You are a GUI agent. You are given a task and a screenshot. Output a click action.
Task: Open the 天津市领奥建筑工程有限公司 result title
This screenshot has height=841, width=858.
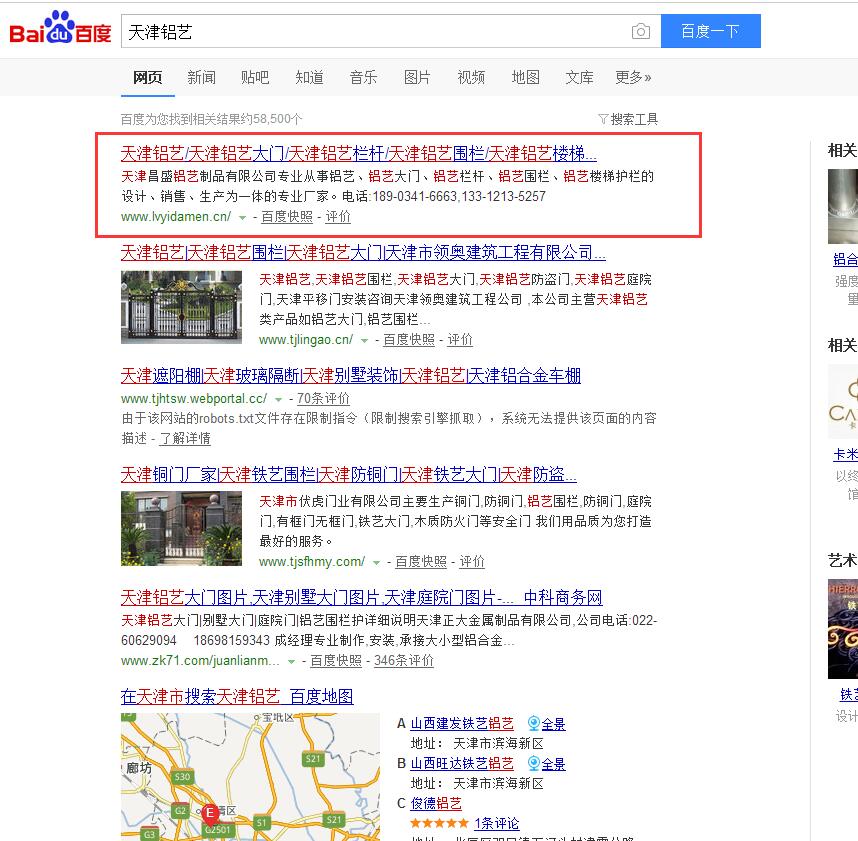pos(363,252)
